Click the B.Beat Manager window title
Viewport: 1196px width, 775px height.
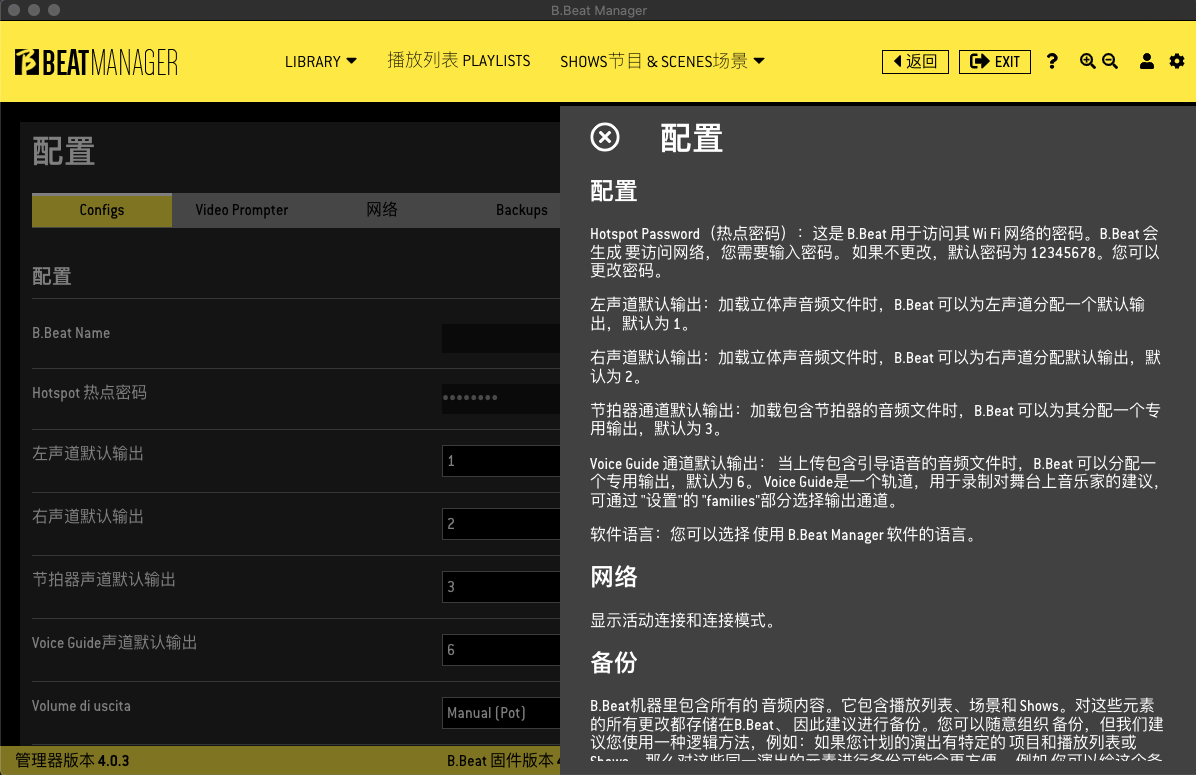[599, 11]
